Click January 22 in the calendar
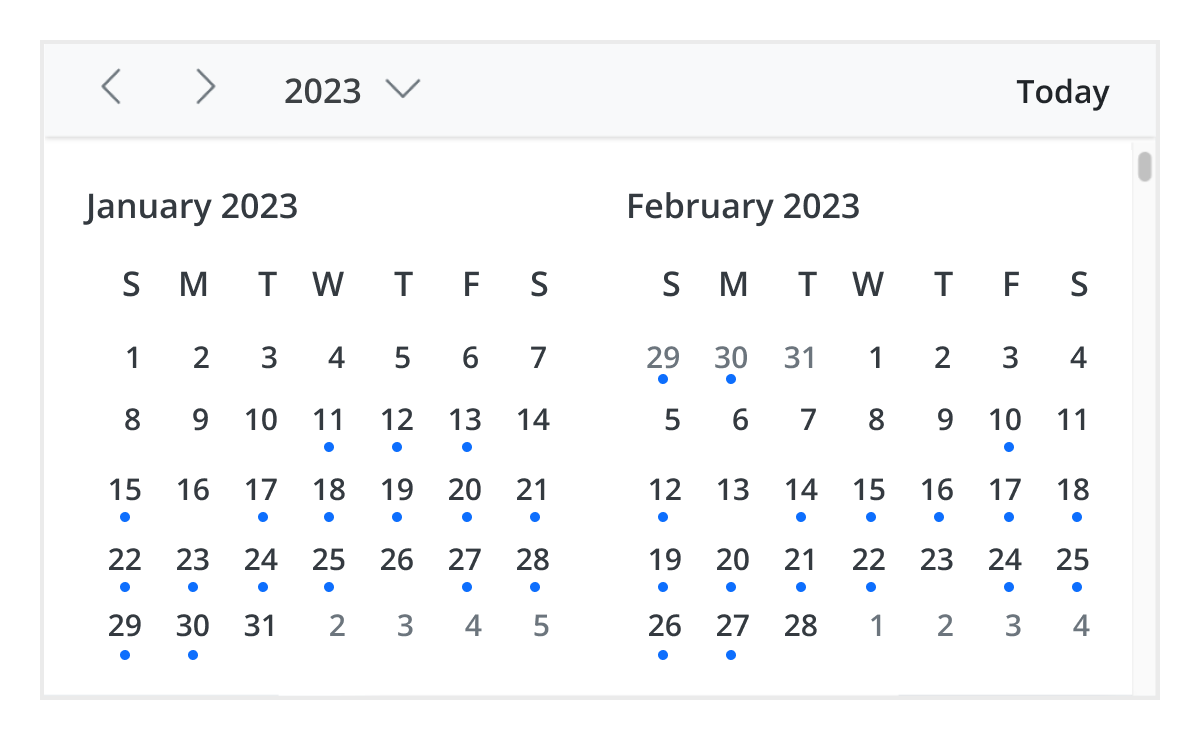Image resolution: width=1200 pixels, height=740 pixels. coord(124,558)
